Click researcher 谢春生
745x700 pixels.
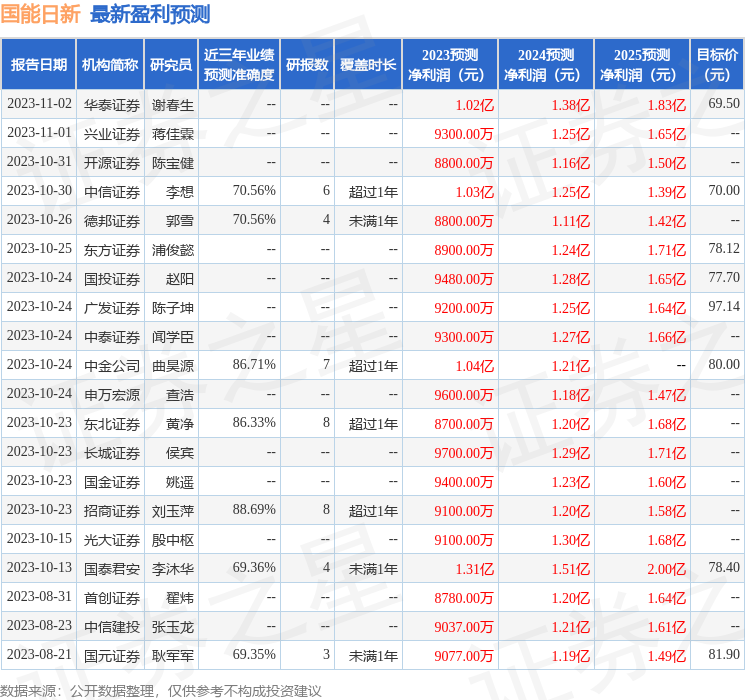point(173,105)
